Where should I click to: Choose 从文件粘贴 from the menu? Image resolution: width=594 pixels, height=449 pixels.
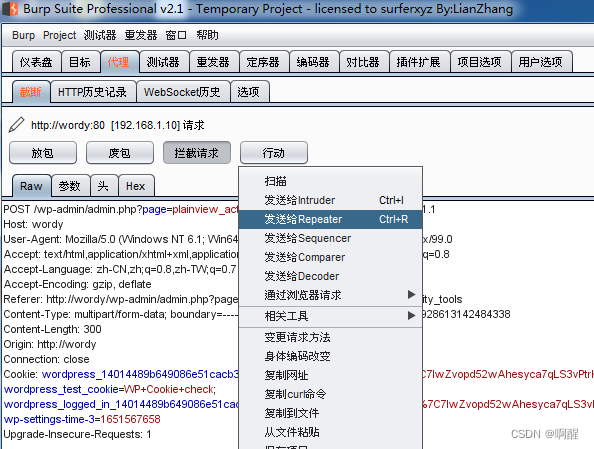(330, 432)
